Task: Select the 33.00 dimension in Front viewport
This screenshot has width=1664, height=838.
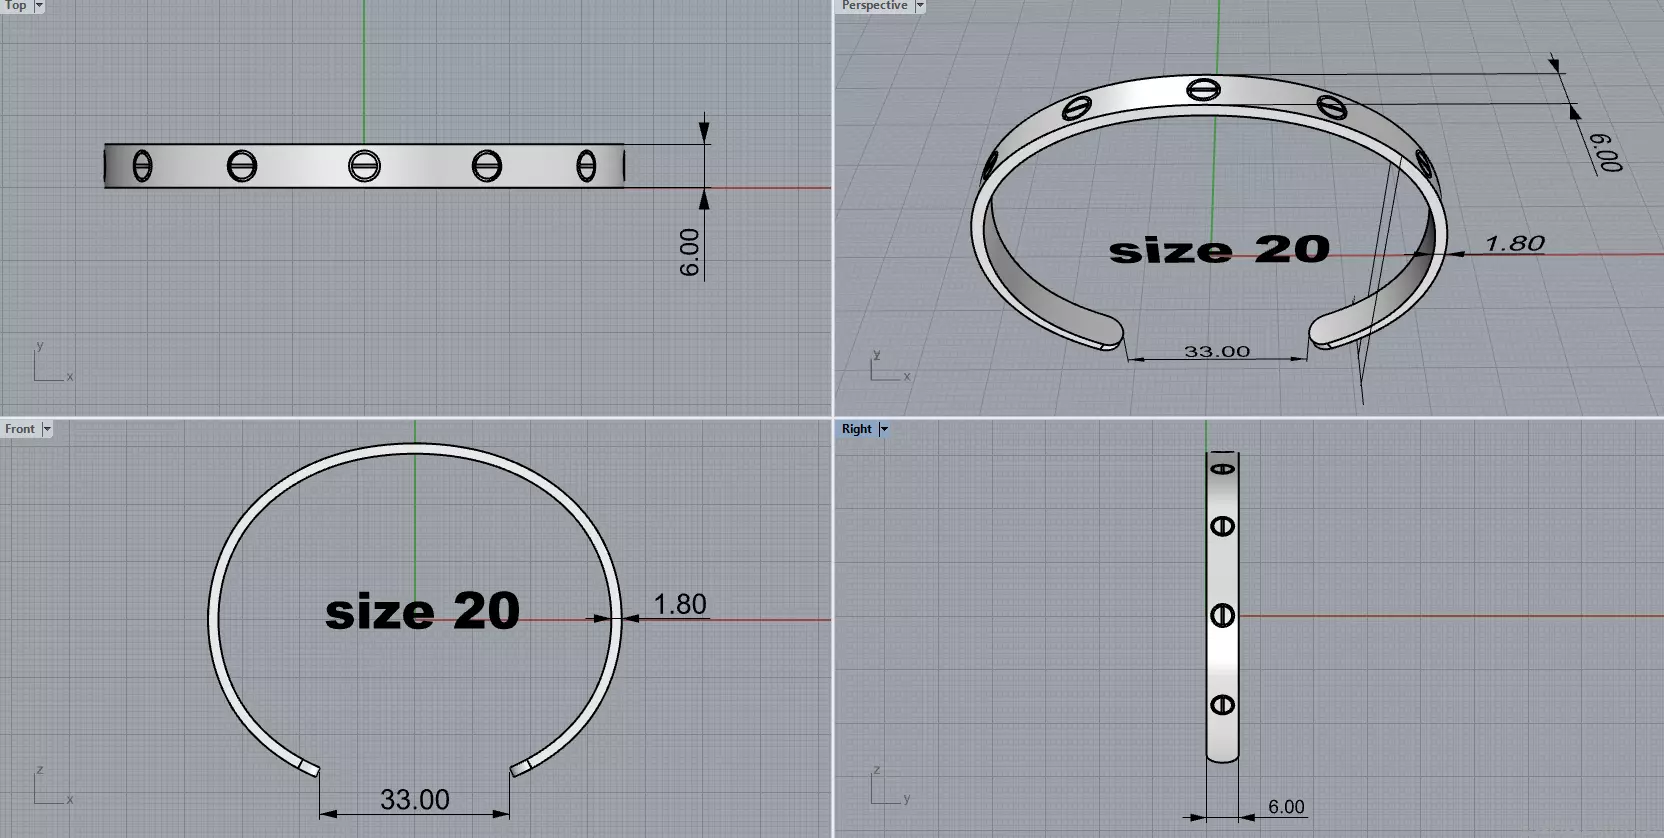Action: point(415,800)
